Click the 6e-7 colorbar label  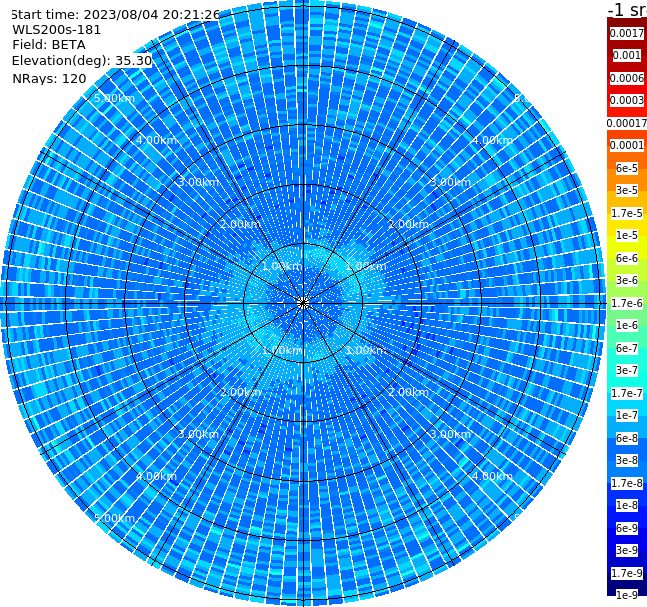627,348
